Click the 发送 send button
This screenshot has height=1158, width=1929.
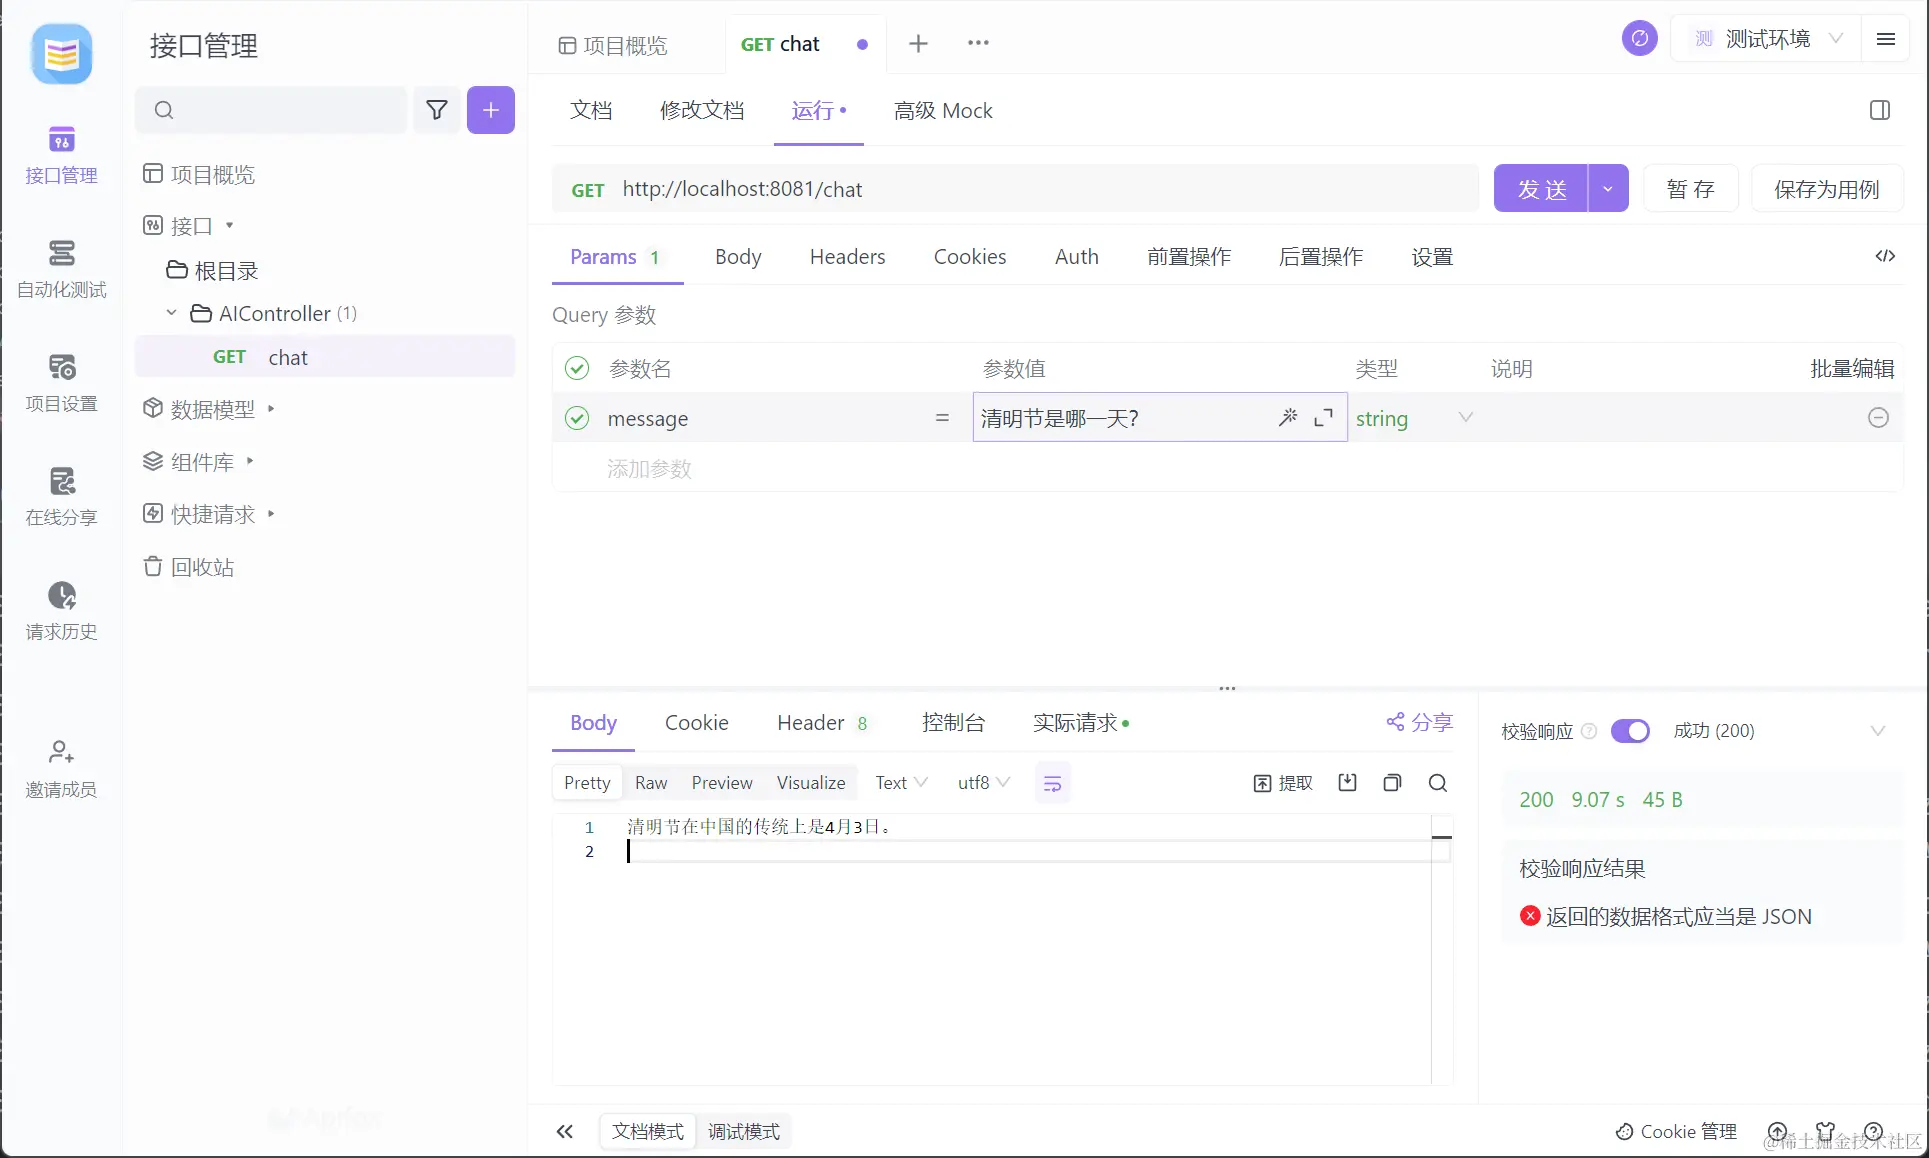[x=1540, y=189]
